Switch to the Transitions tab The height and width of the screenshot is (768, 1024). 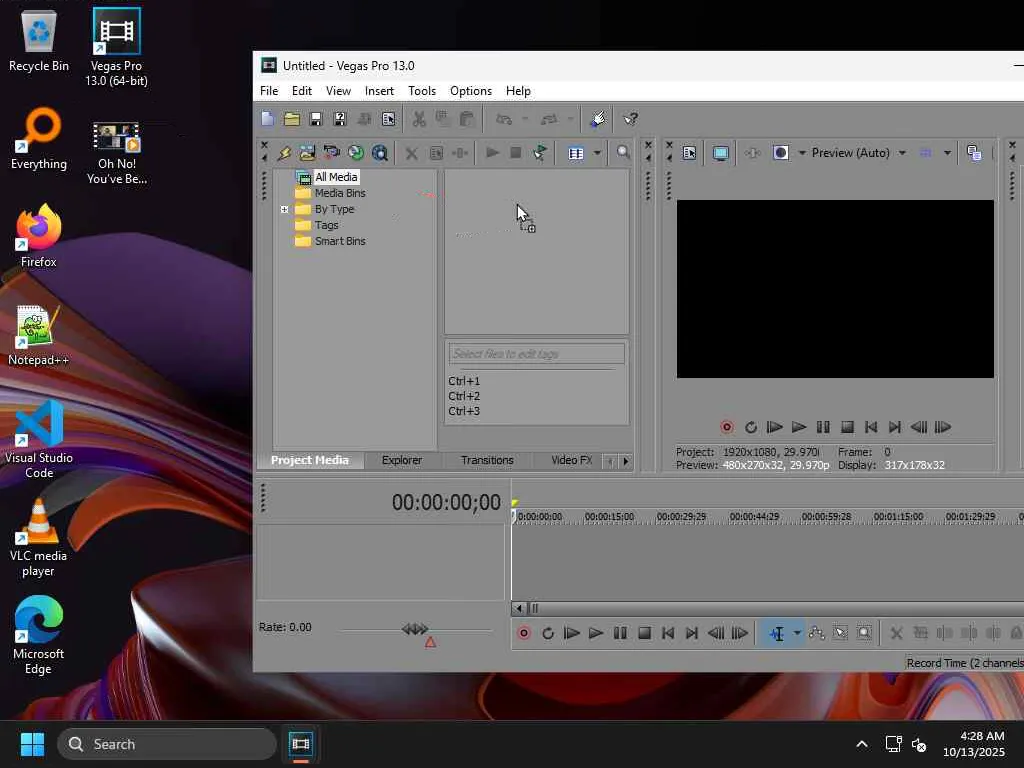click(487, 460)
